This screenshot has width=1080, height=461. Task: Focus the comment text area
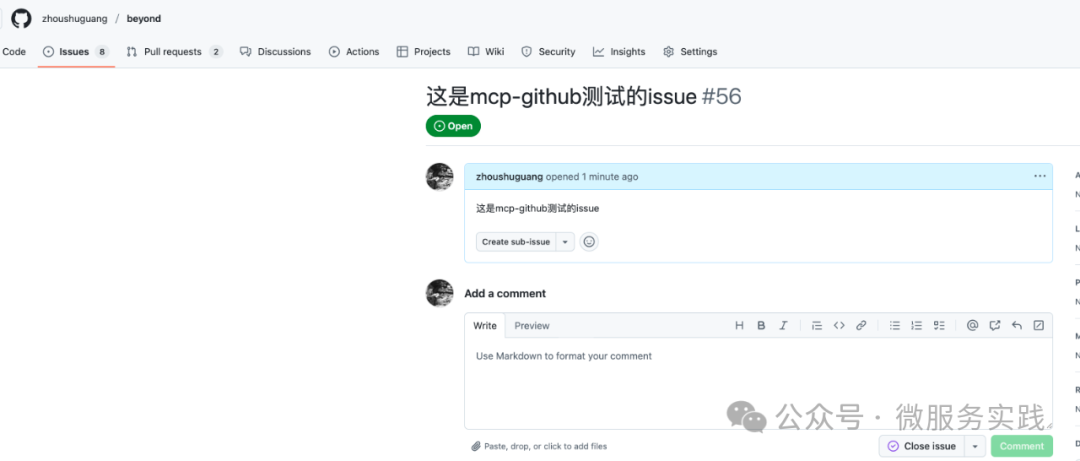click(x=758, y=384)
